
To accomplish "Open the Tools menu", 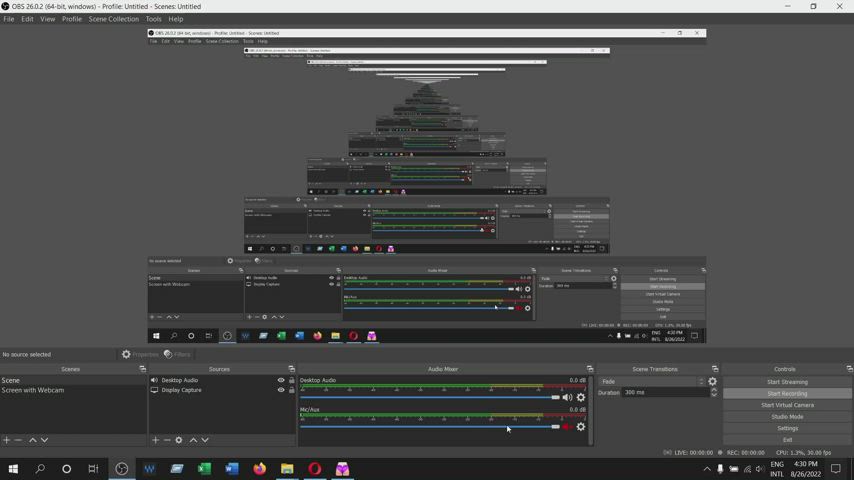I will (x=153, y=19).
